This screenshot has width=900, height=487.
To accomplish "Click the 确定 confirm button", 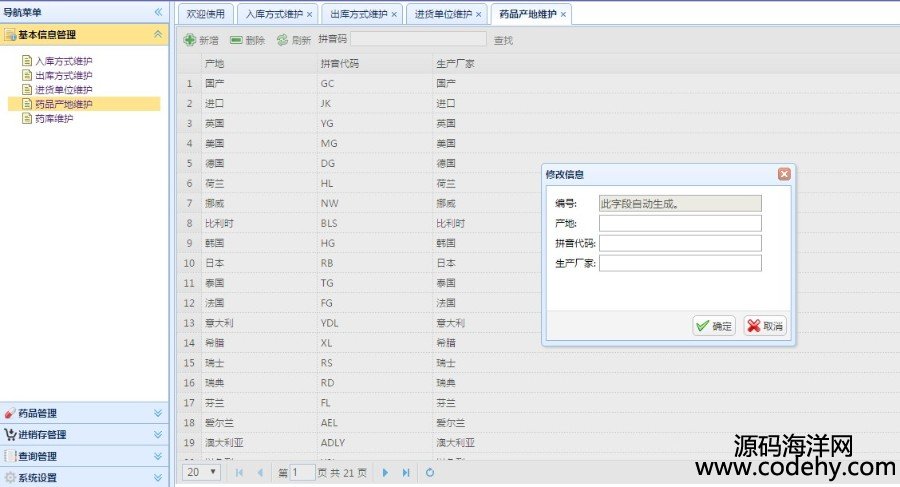I will click(714, 326).
